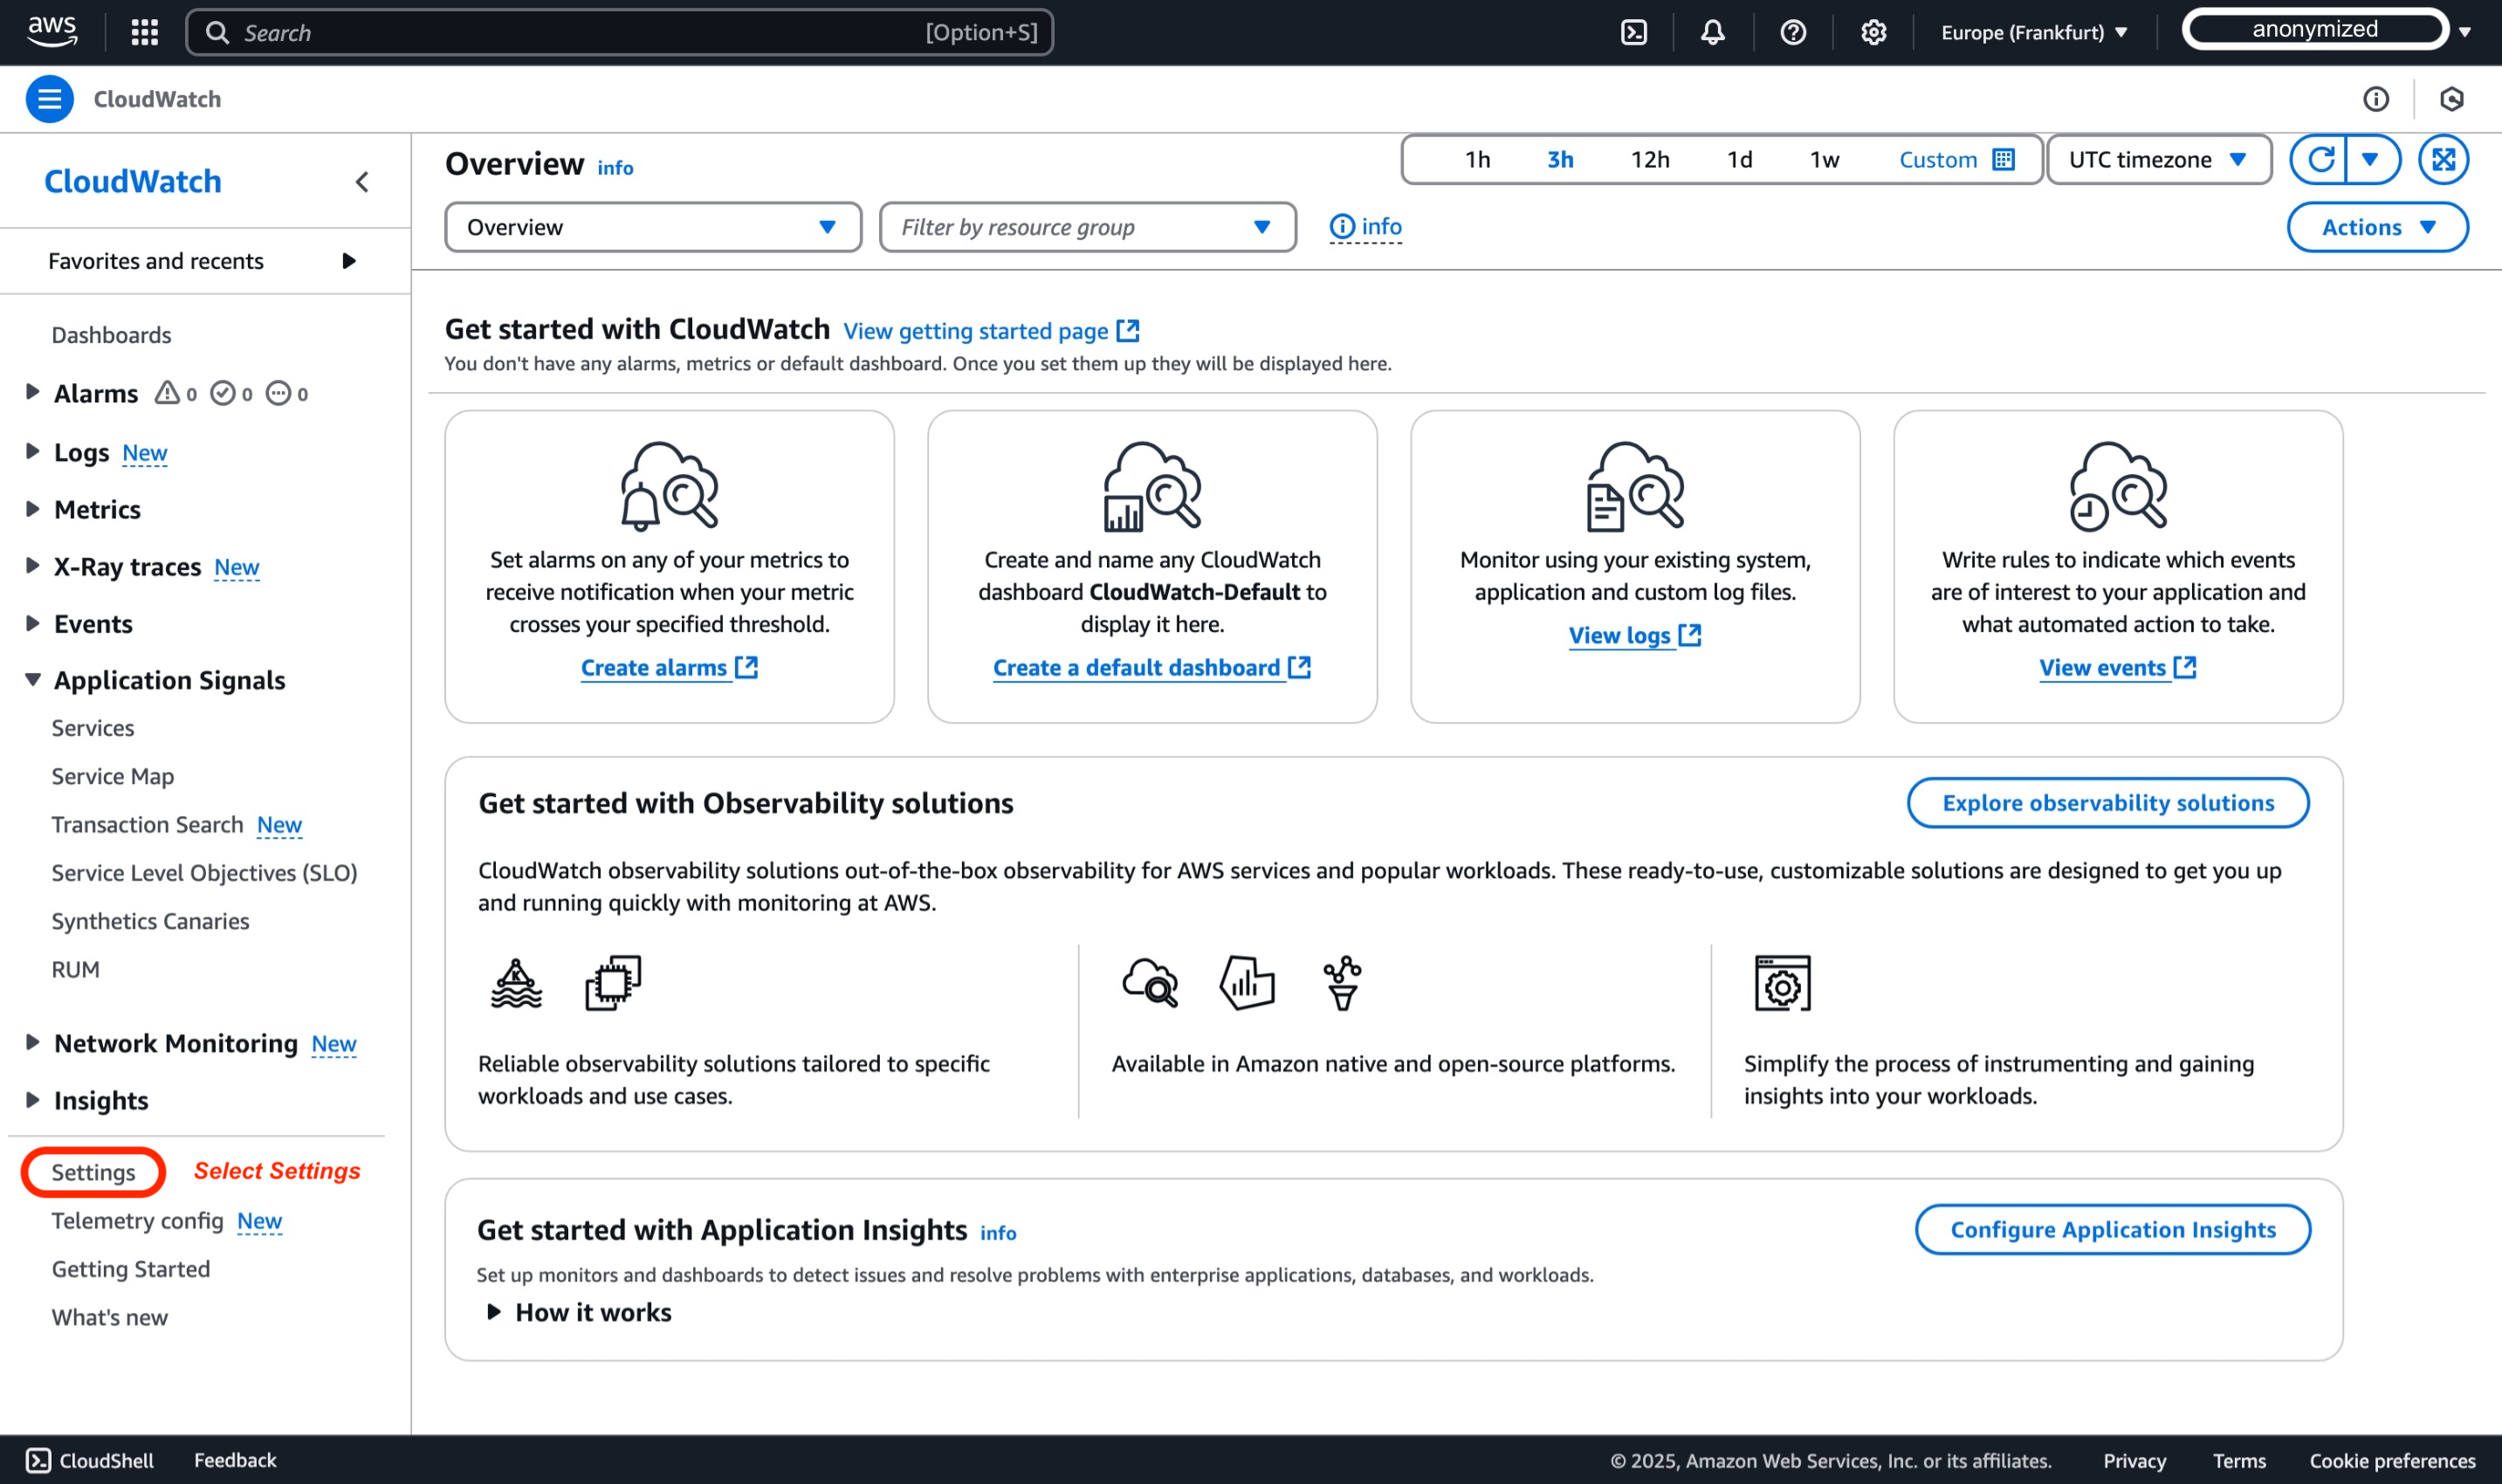Refresh the overview dashboard
Viewport: 2502px width, 1484px height.
coord(2320,159)
